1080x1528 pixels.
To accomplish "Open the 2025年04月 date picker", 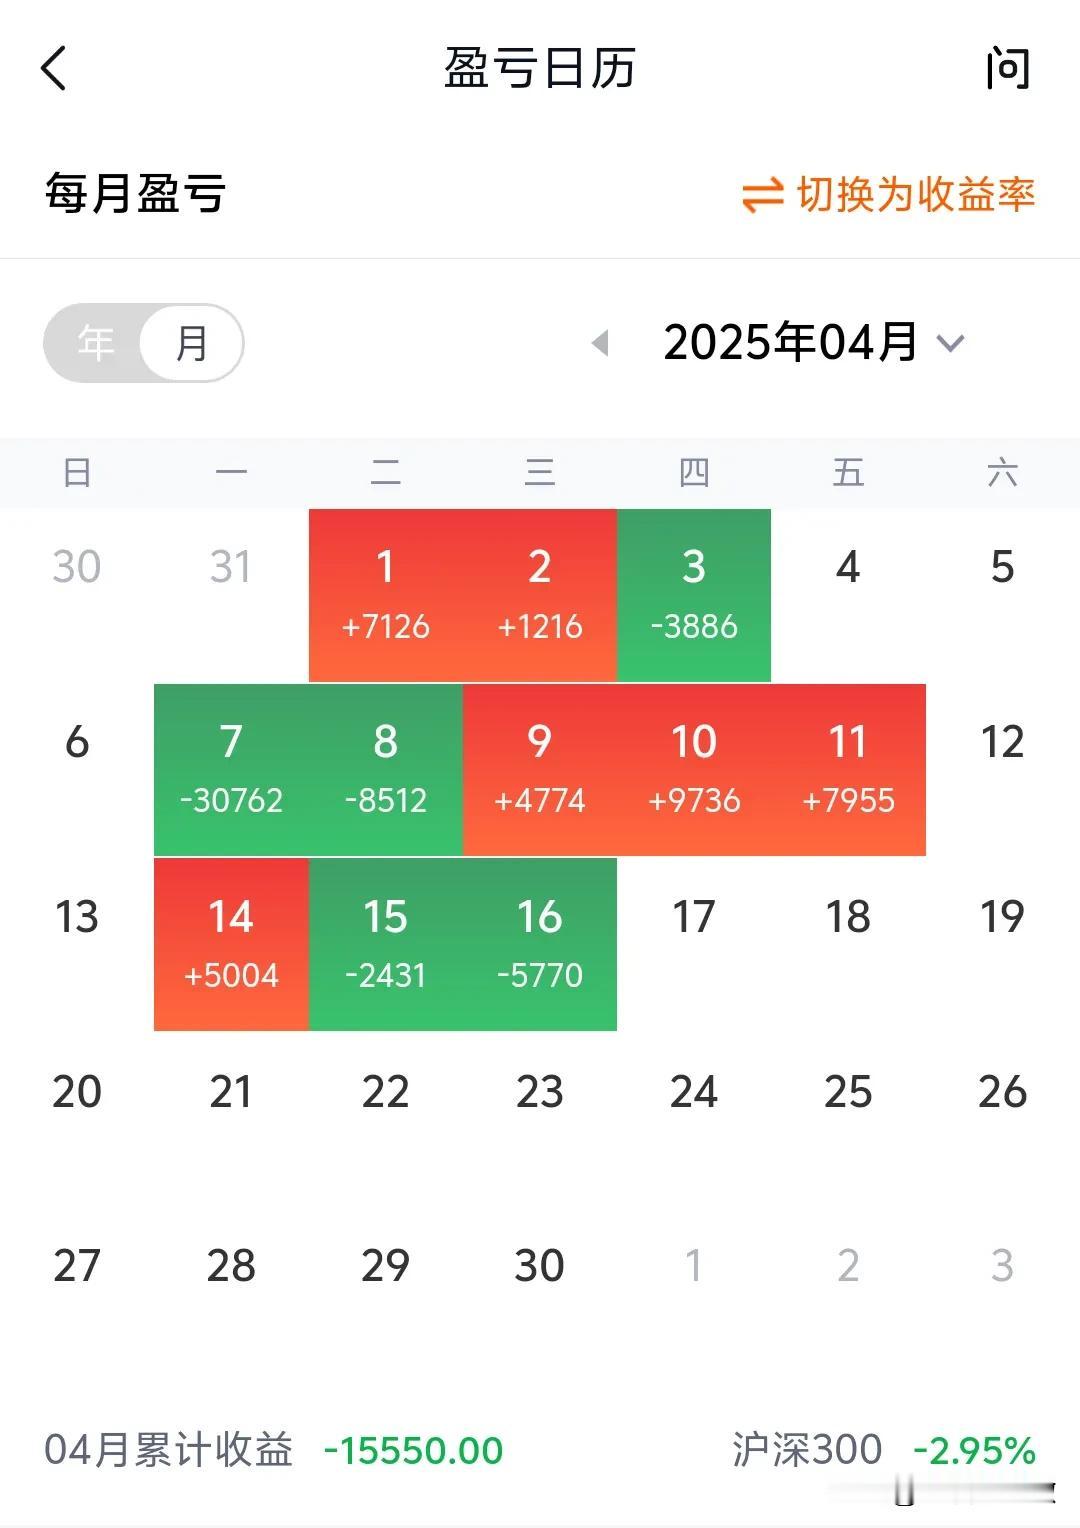I will (x=790, y=343).
